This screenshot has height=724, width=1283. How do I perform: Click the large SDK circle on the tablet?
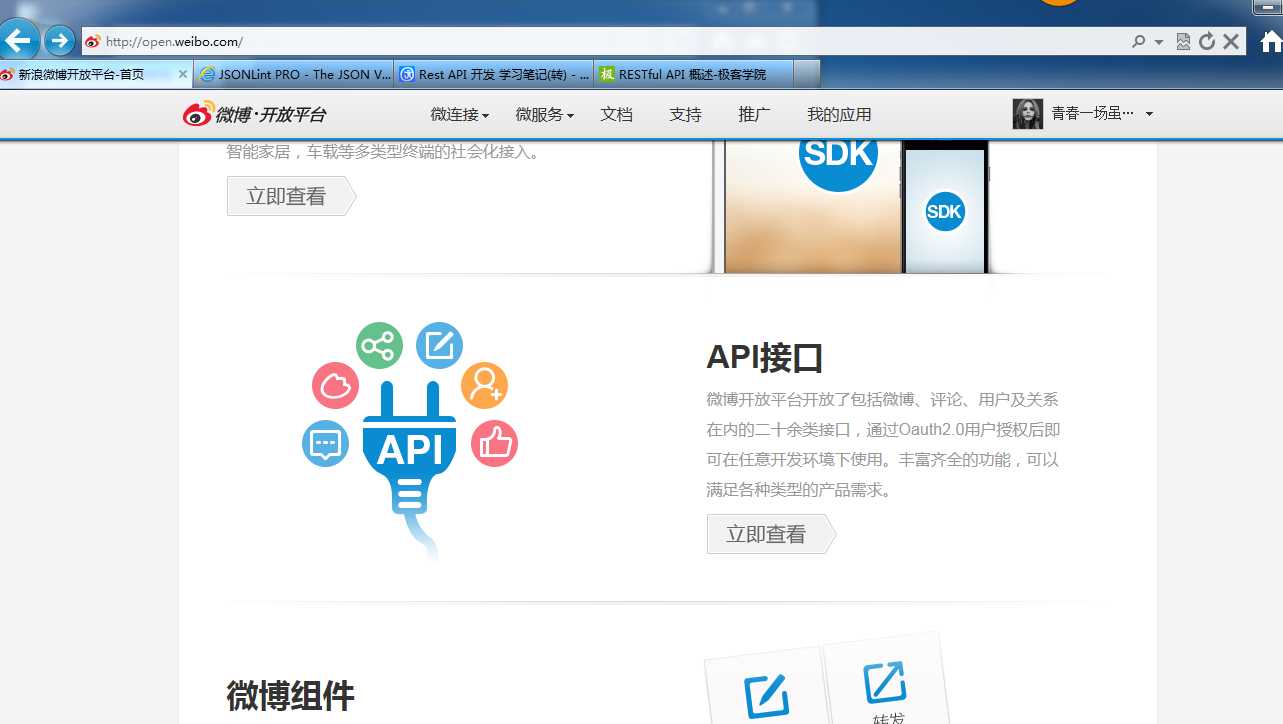[839, 155]
